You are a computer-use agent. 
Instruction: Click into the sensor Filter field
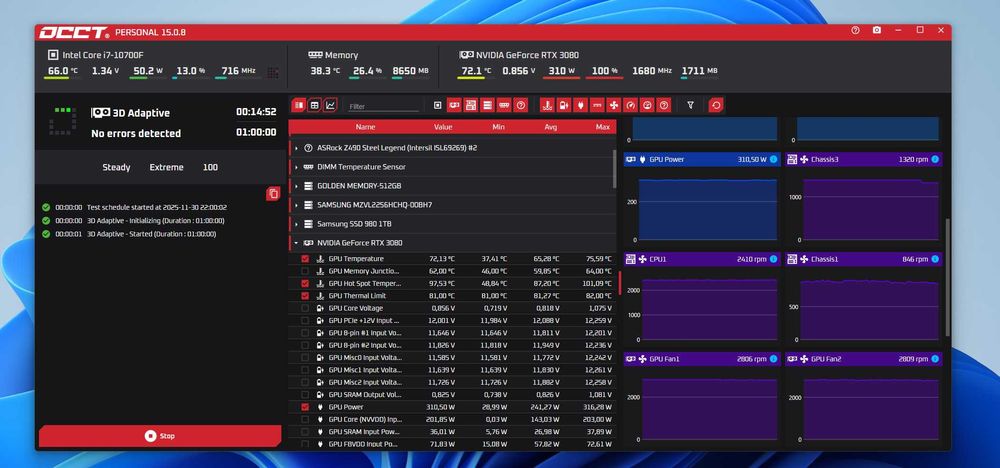click(383, 106)
